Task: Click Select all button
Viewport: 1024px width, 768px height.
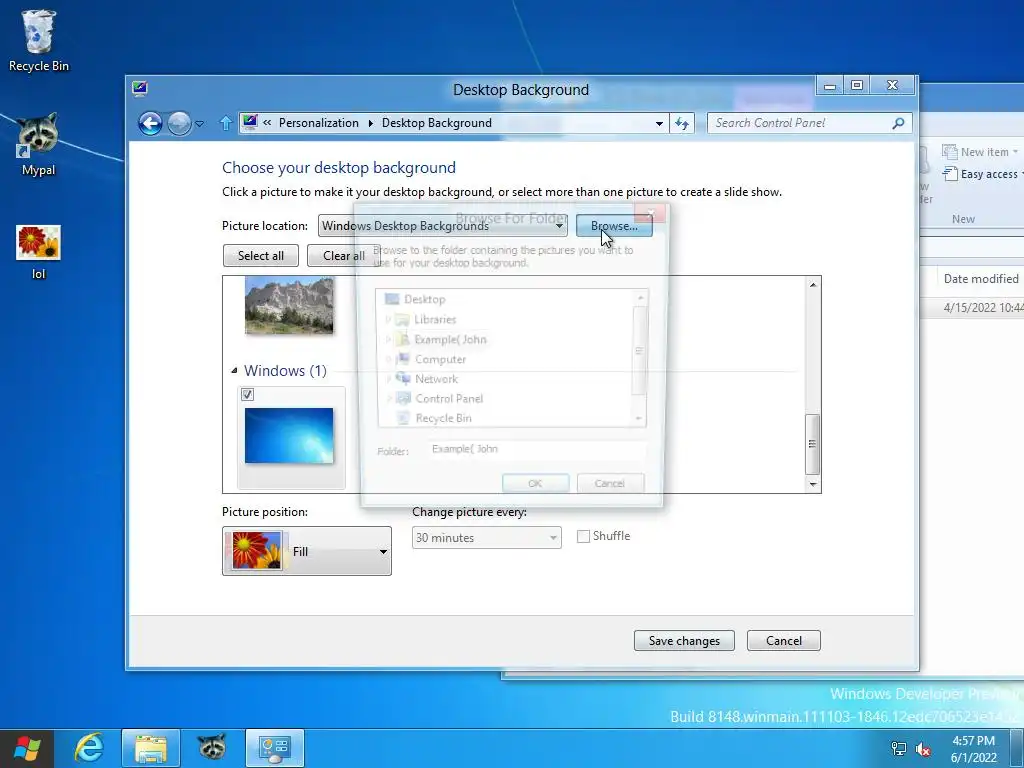Action: coord(261,255)
